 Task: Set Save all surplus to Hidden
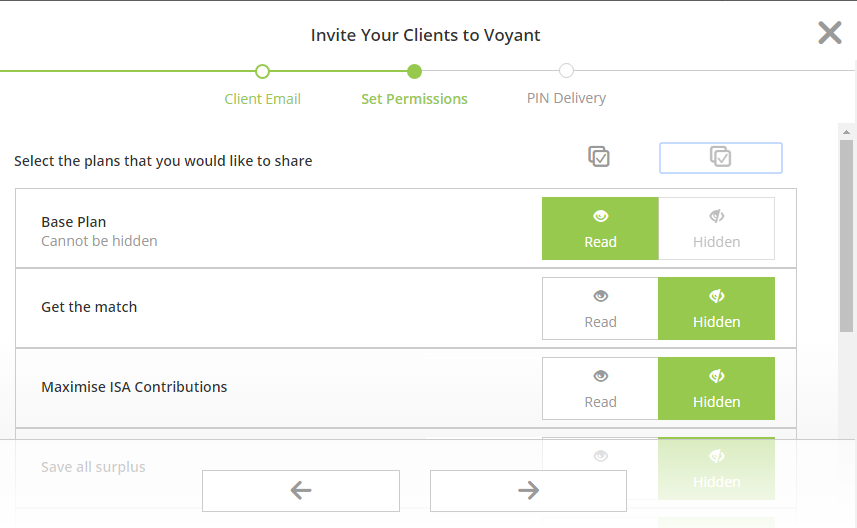(717, 468)
